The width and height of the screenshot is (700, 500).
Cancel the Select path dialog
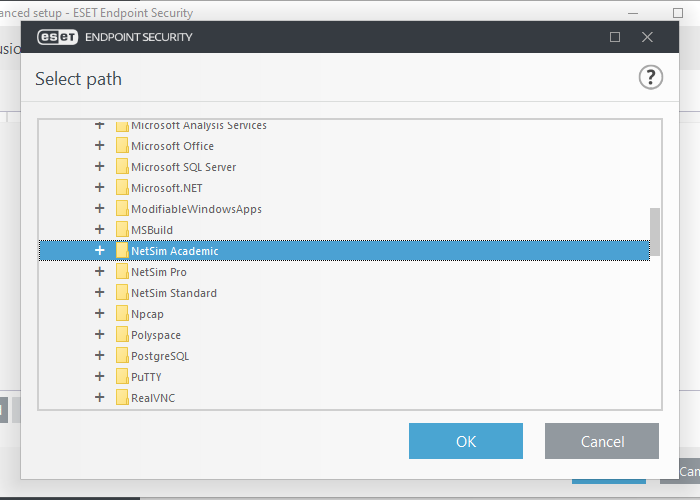(x=602, y=441)
